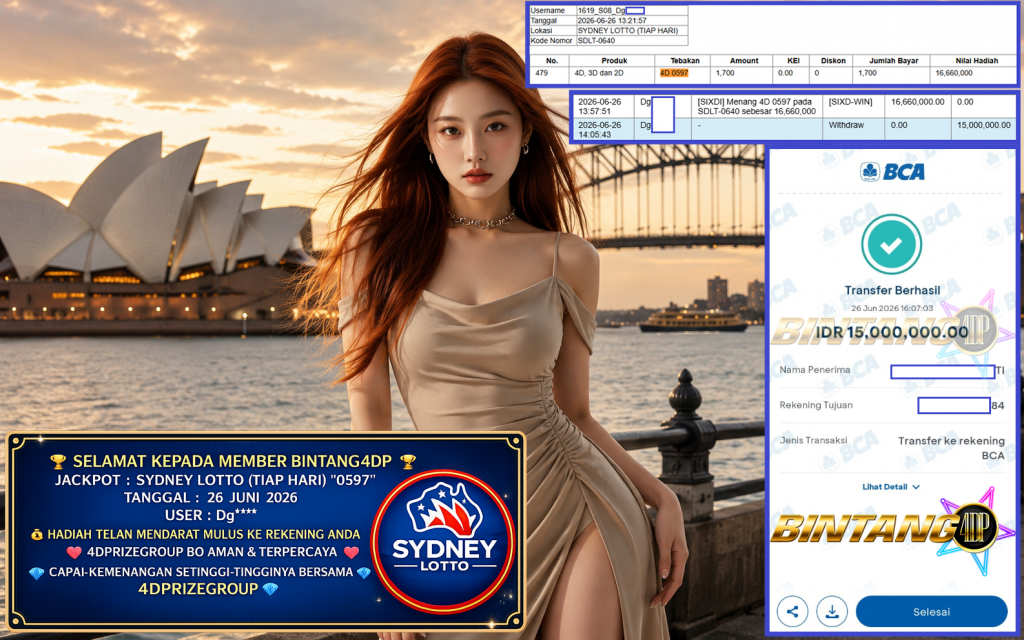
Task: Expand Lihat Detail chevron
Action: coord(916,487)
